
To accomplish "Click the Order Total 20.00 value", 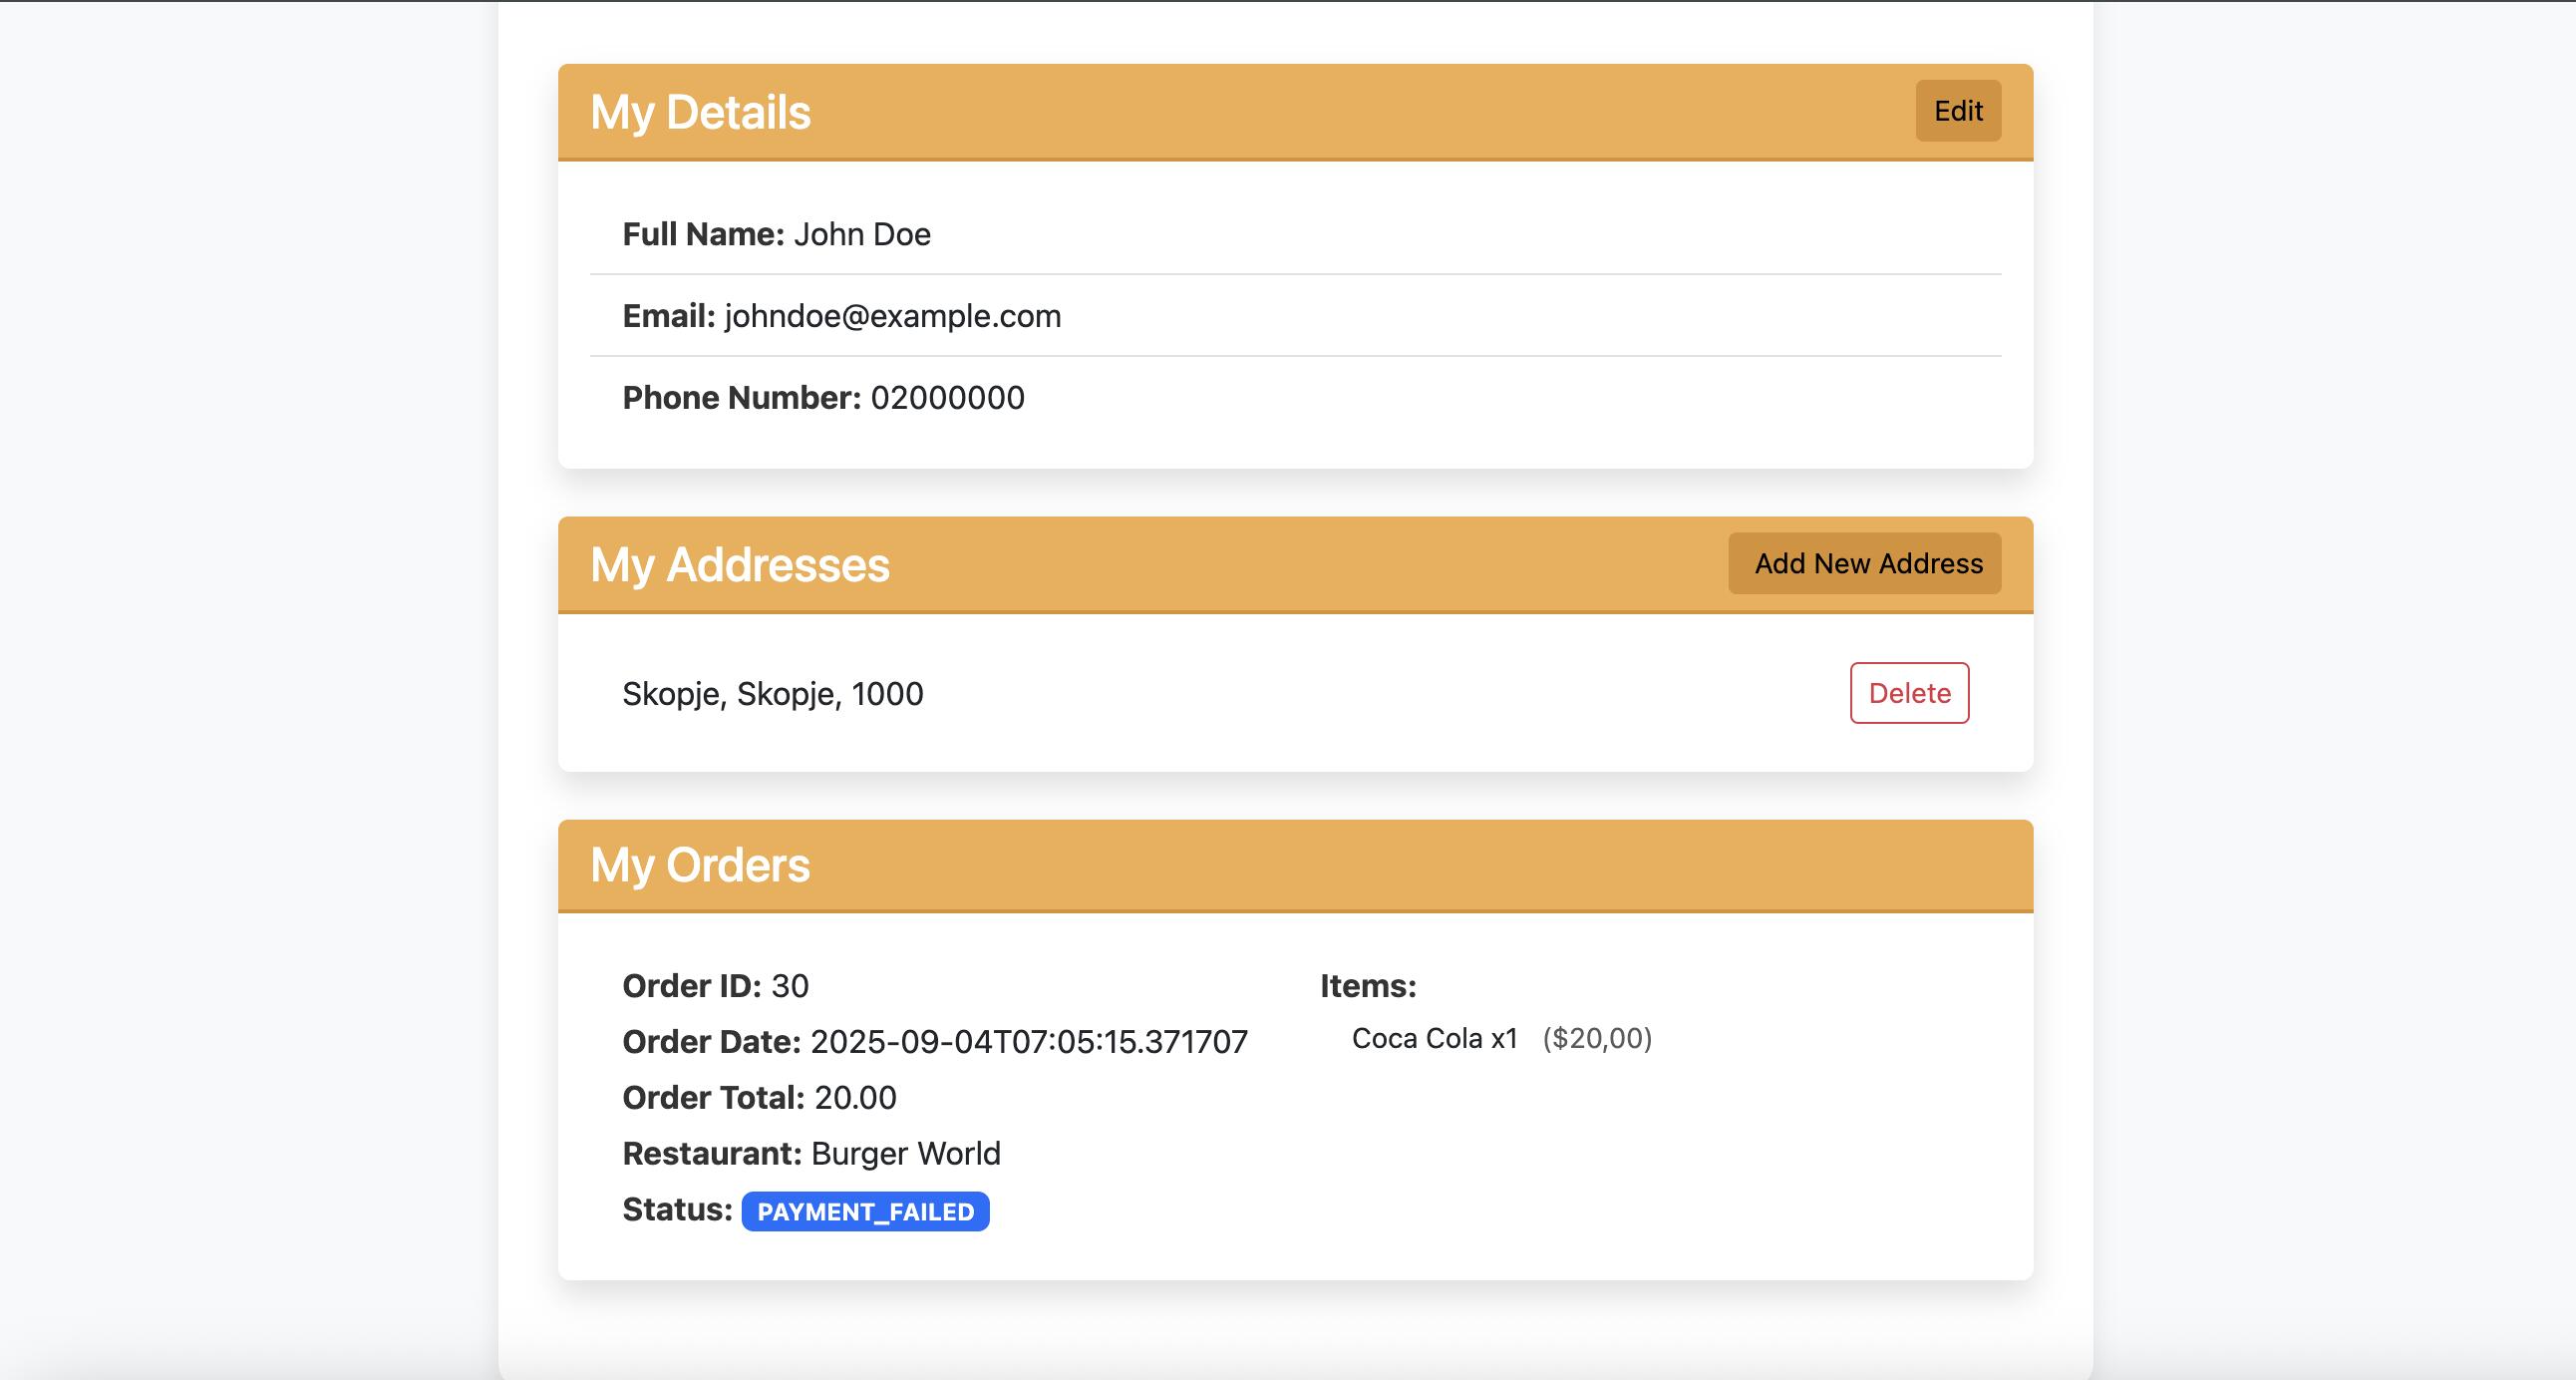I will [x=854, y=1098].
